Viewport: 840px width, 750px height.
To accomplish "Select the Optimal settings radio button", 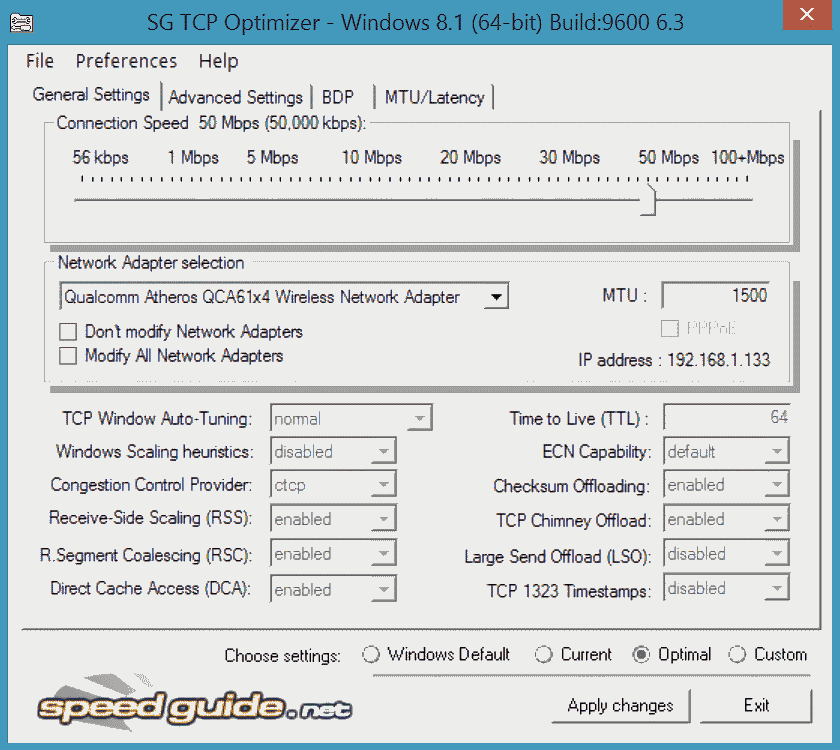I will pos(641,654).
